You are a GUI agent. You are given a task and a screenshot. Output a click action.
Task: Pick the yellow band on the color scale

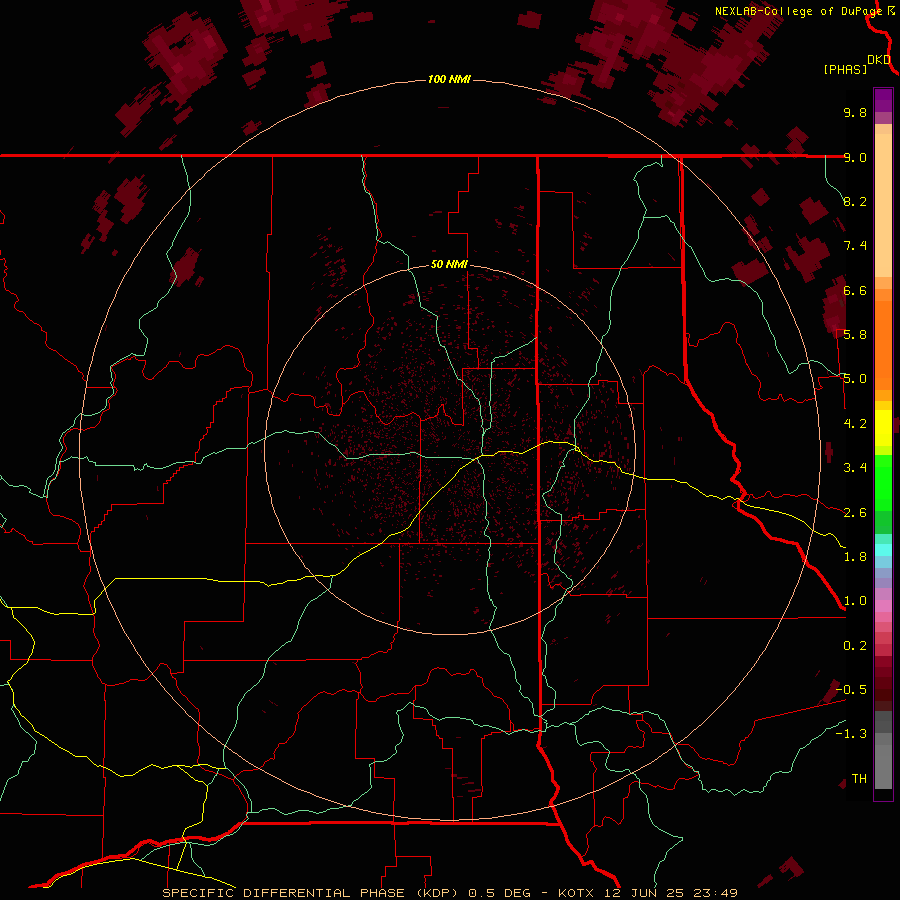point(883,428)
